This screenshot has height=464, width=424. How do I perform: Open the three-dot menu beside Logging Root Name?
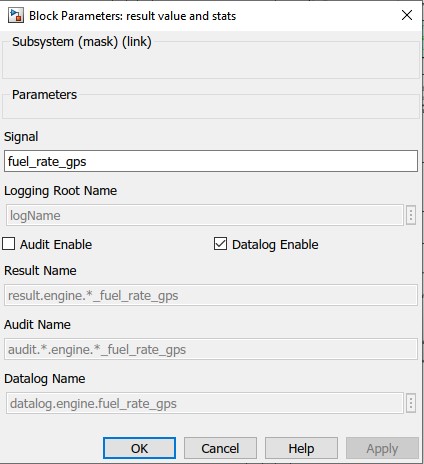[411, 215]
